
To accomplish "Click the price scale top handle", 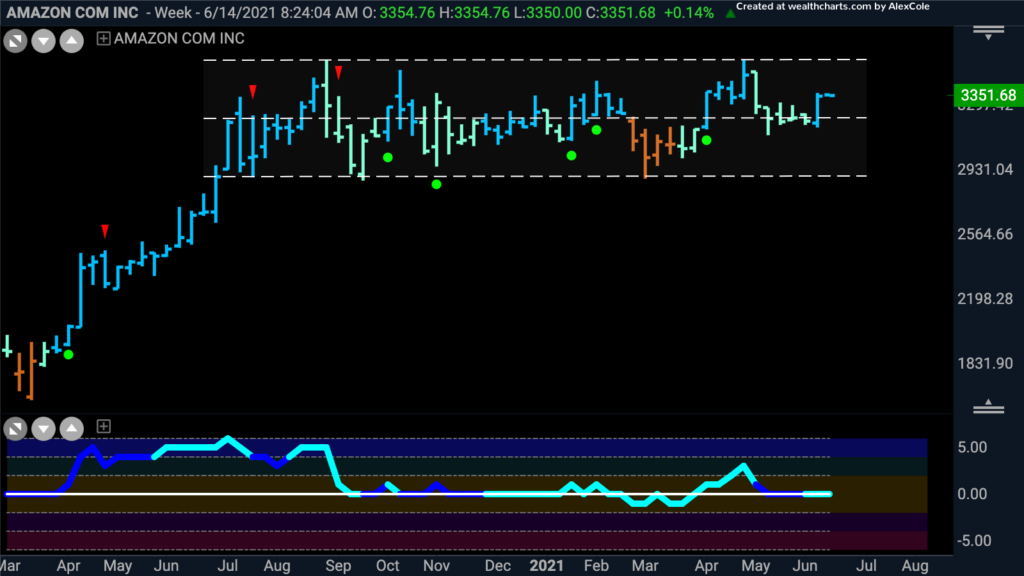I will [988, 33].
